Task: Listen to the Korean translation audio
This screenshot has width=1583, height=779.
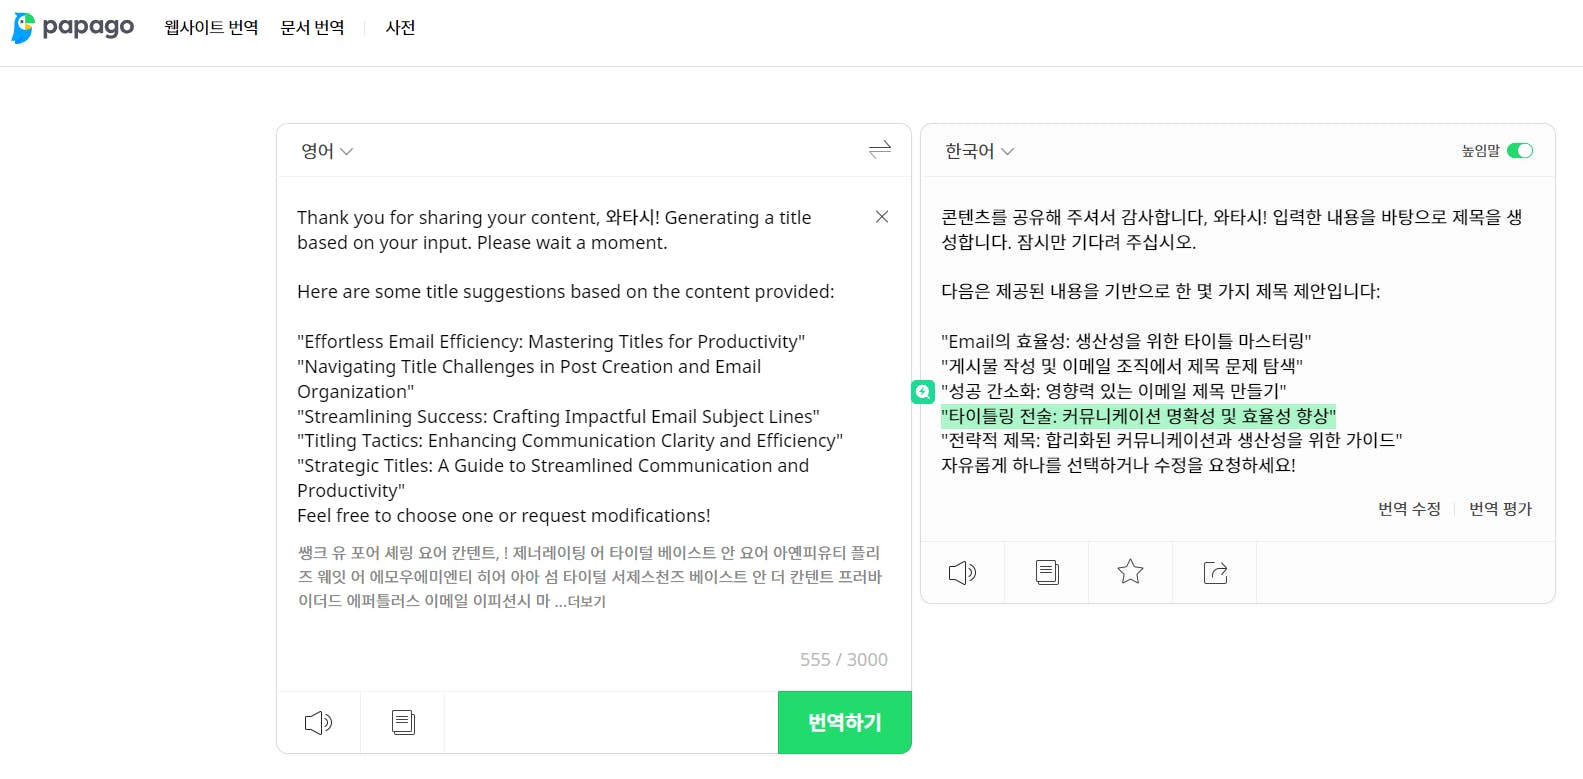Action: click(x=962, y=572)
